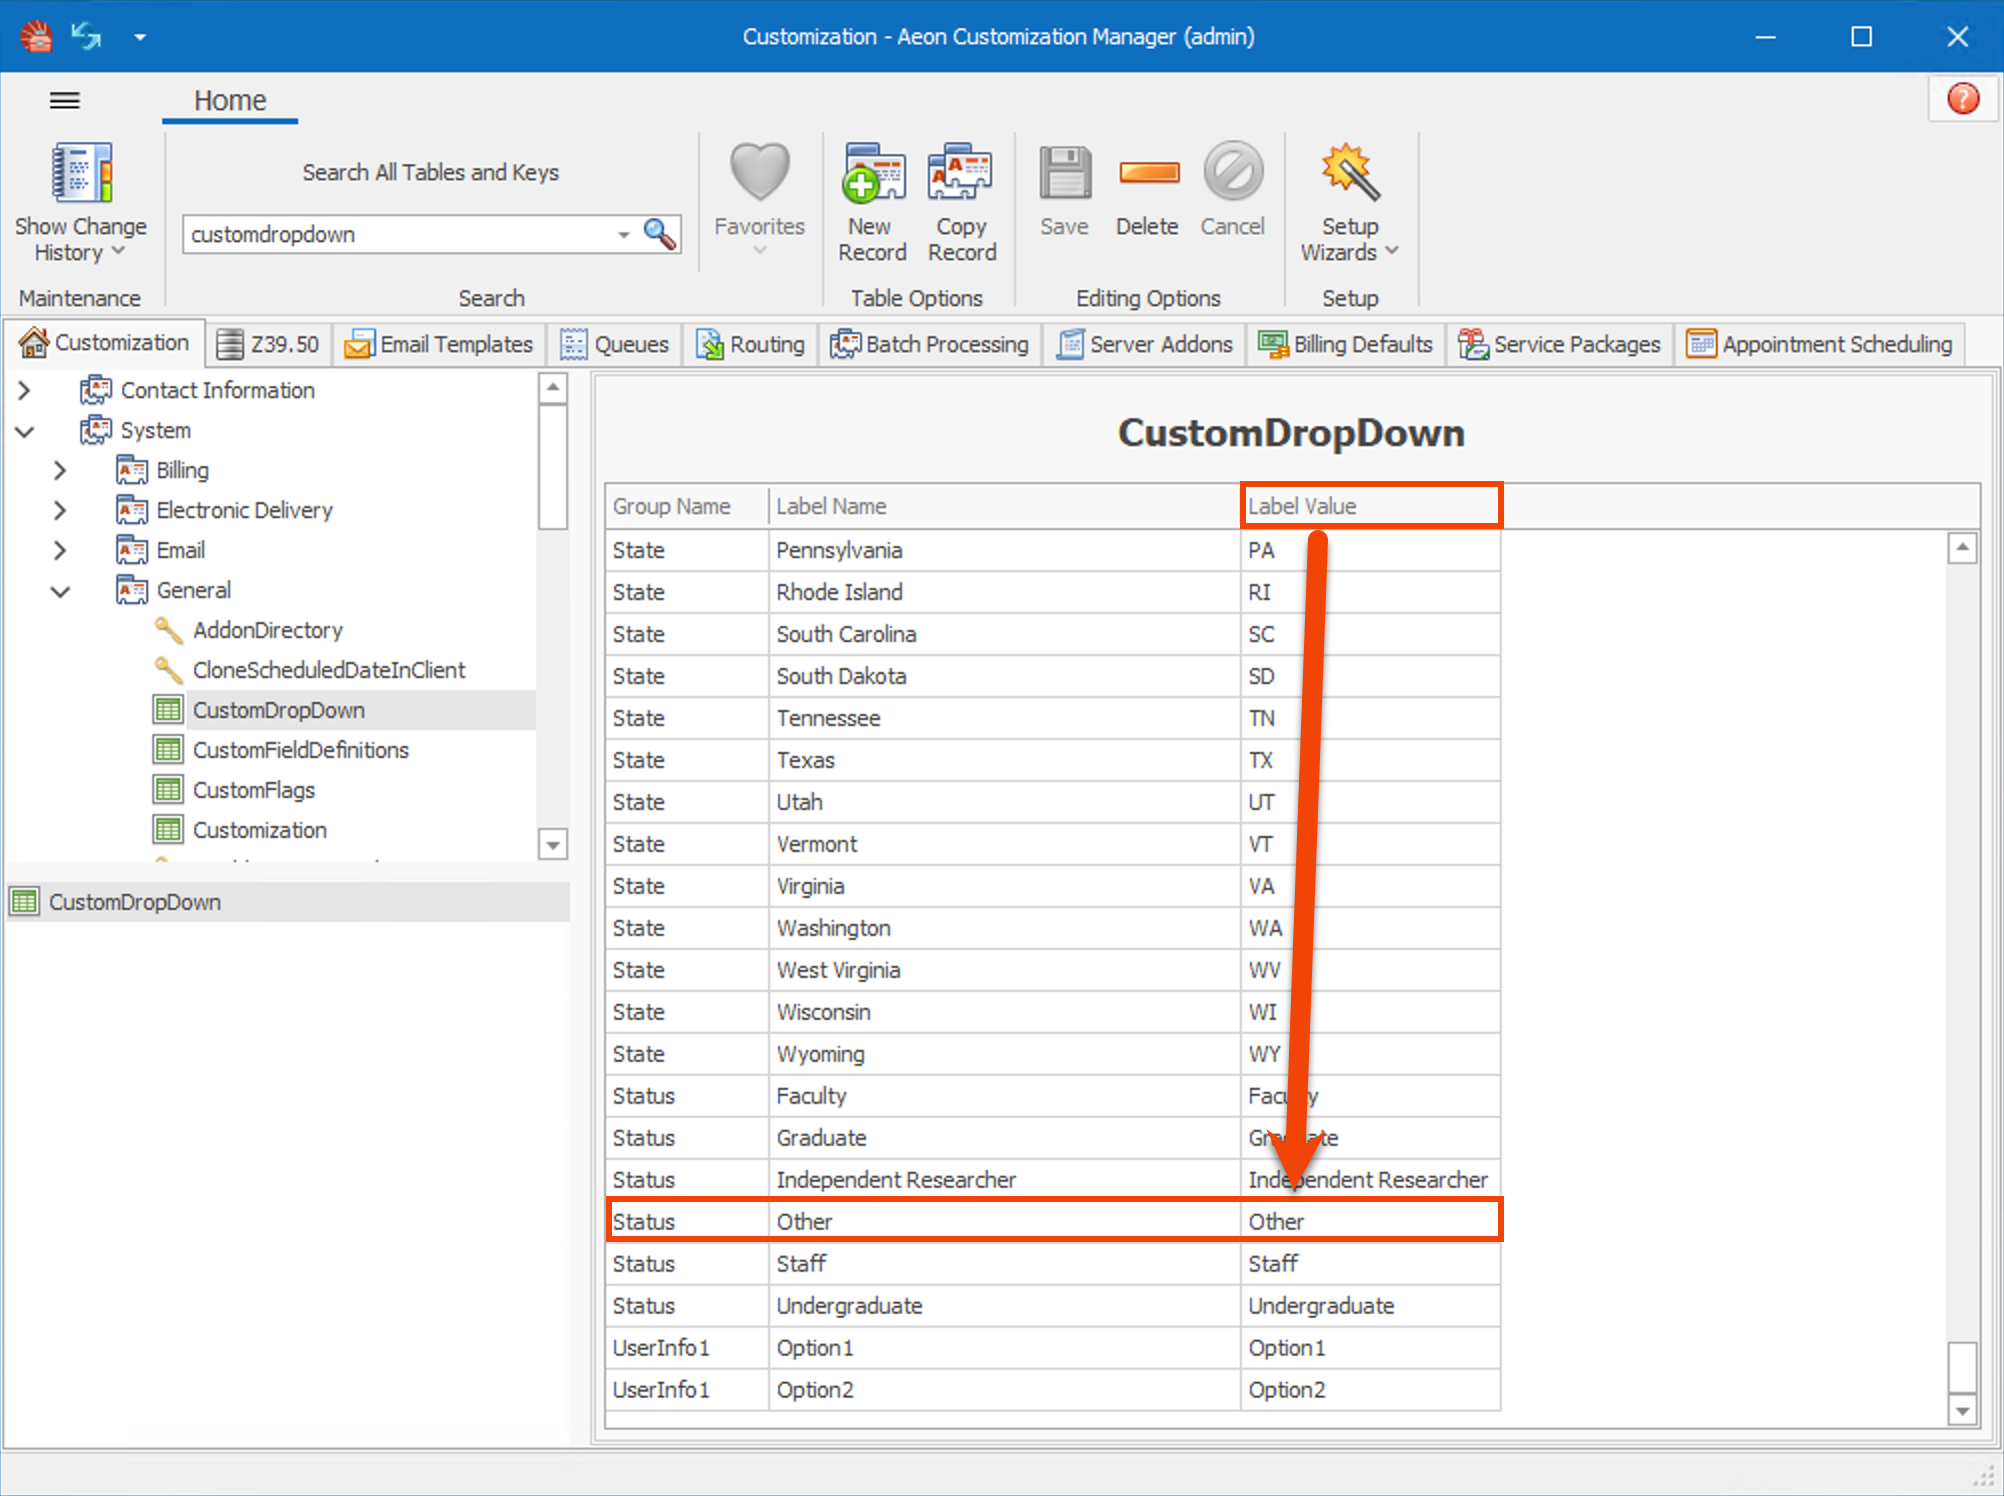Open the search field dropdown arrow

(623, 234)
